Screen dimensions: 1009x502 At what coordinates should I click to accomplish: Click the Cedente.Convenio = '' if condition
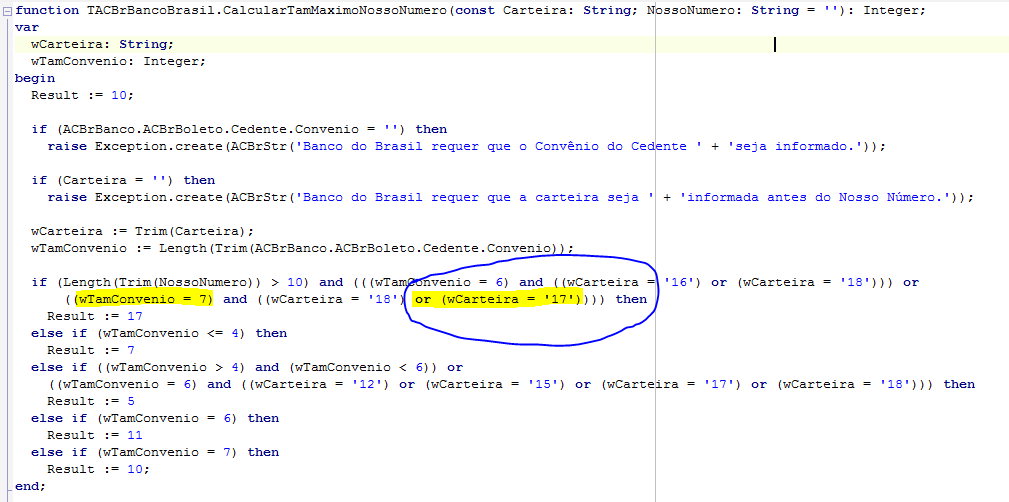(x=239, y=129)
